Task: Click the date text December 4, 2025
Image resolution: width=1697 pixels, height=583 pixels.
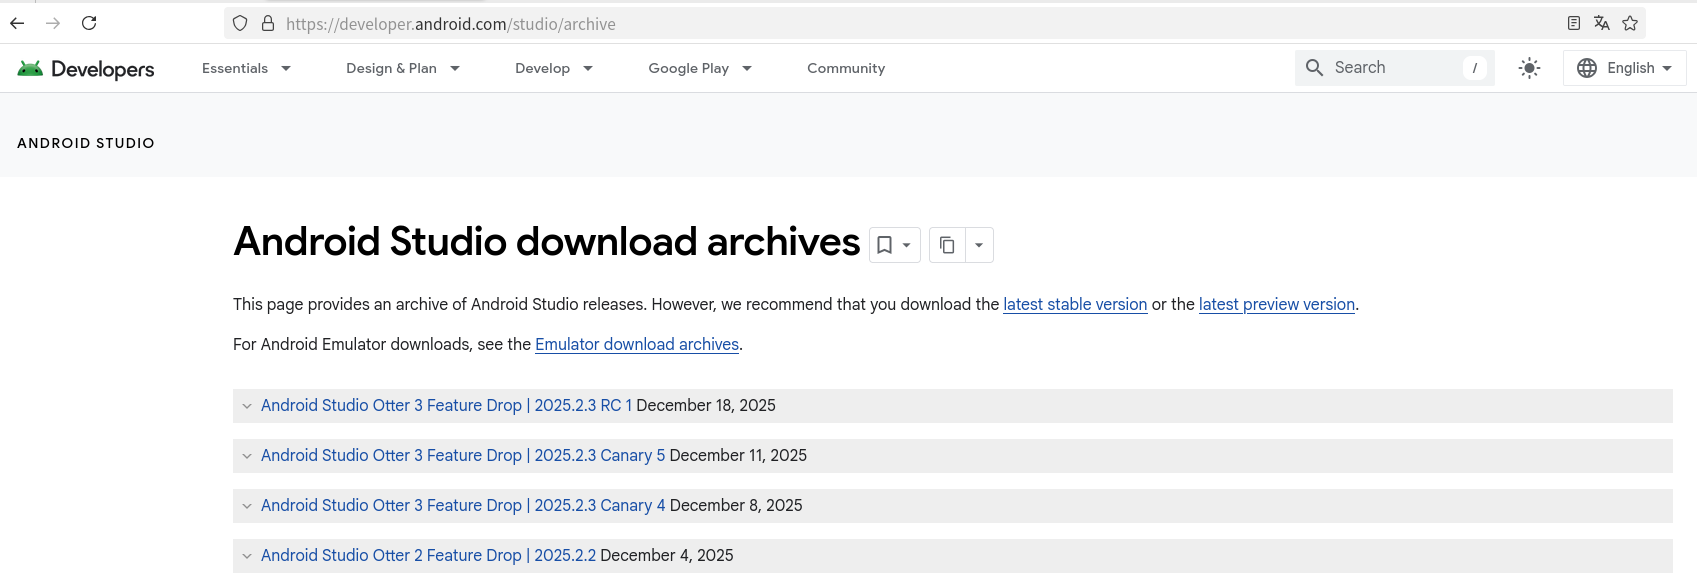Action: coord(667,555)
